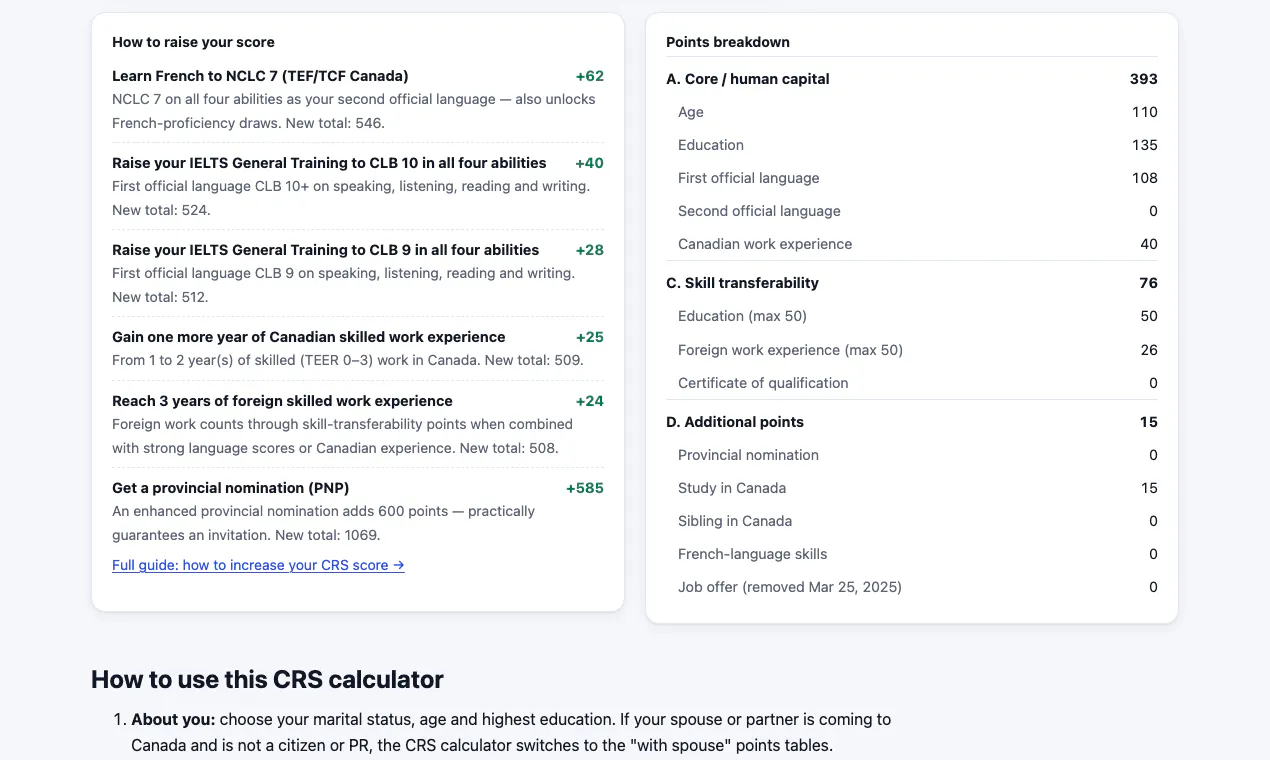
Task: Click the 'Certificate of qualification' row label
Action: [763, 383]
